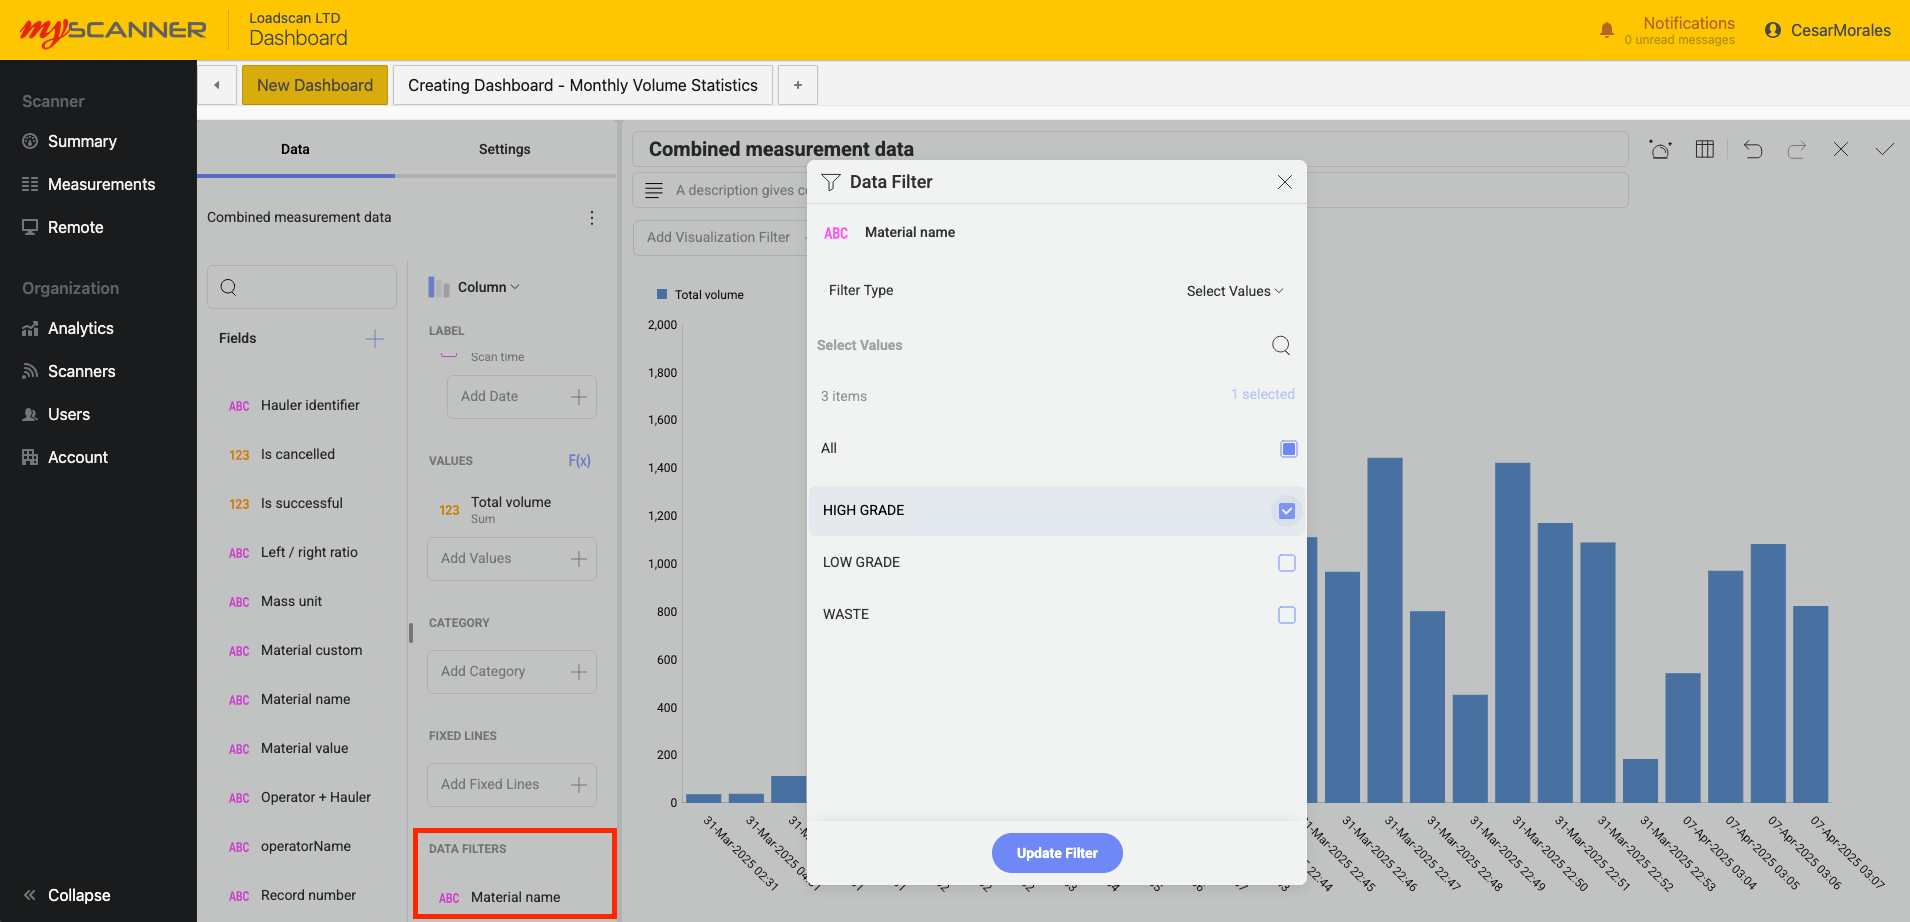Open the Column chart type dropdown
This screenshot has height=922, width=1910.
pos(488,287)
